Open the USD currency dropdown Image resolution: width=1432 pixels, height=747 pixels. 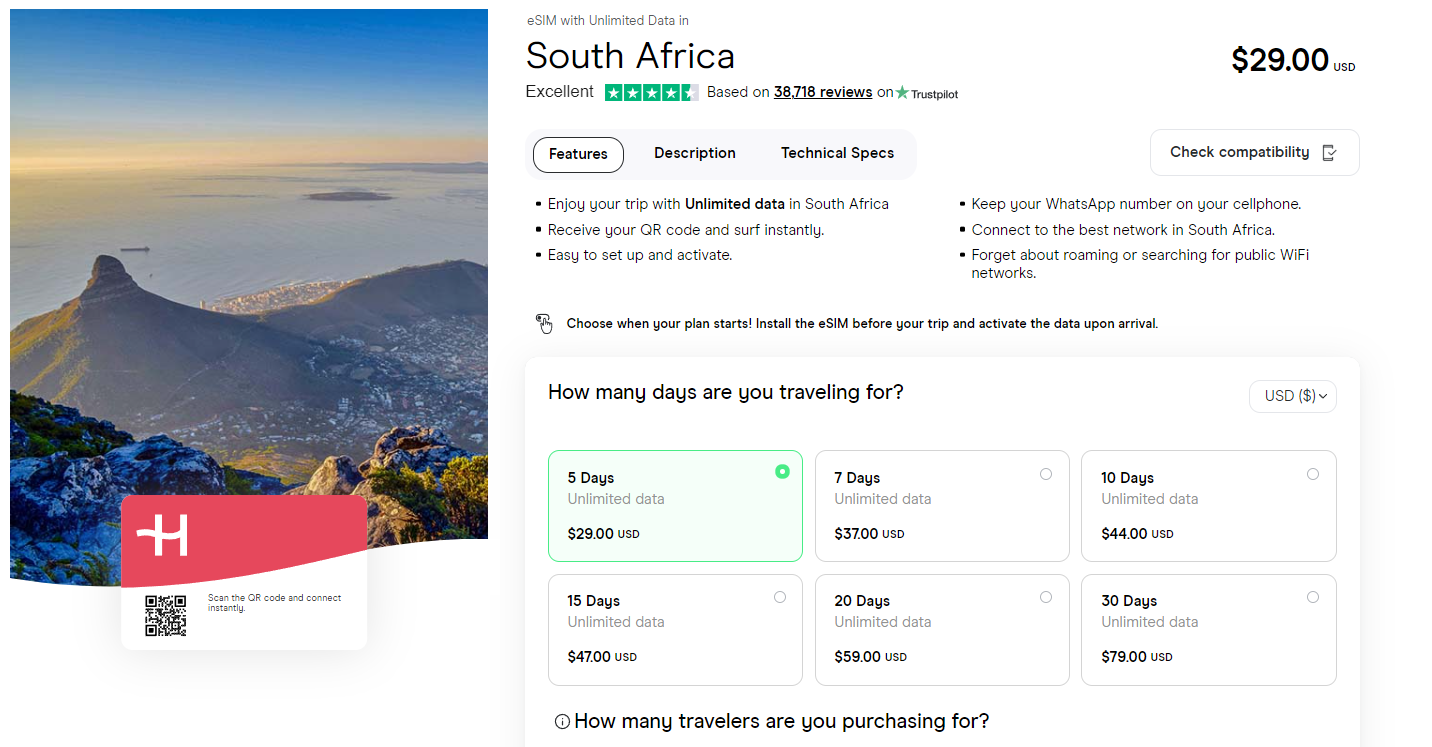tap(1292, 396)
